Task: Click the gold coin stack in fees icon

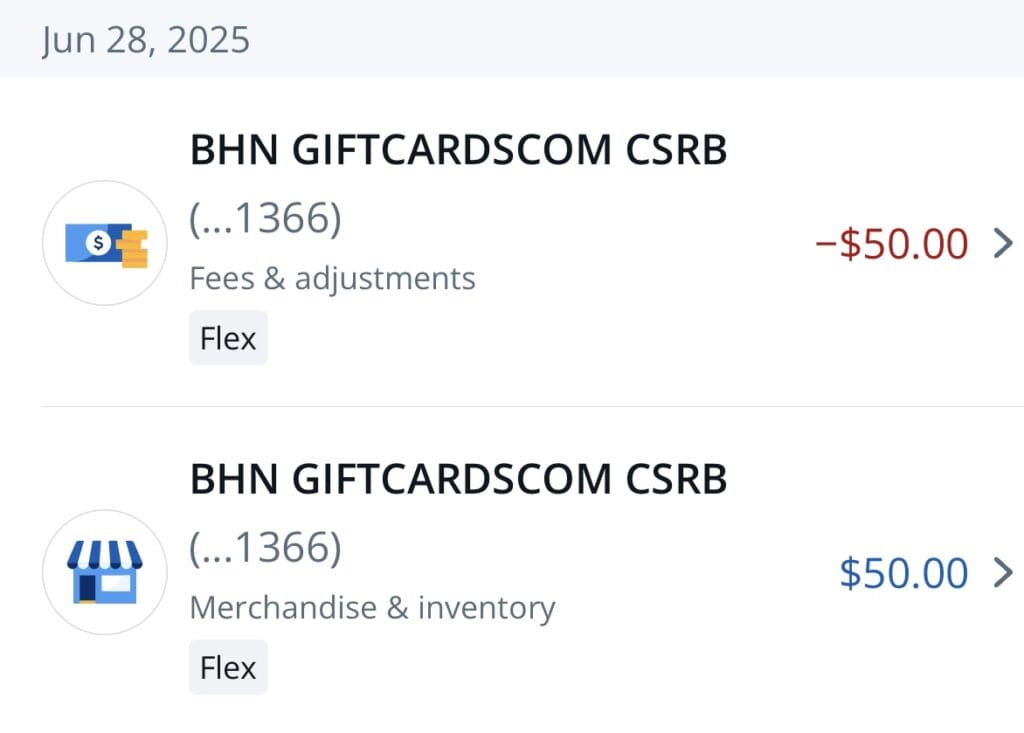Action: coord(133,248)
